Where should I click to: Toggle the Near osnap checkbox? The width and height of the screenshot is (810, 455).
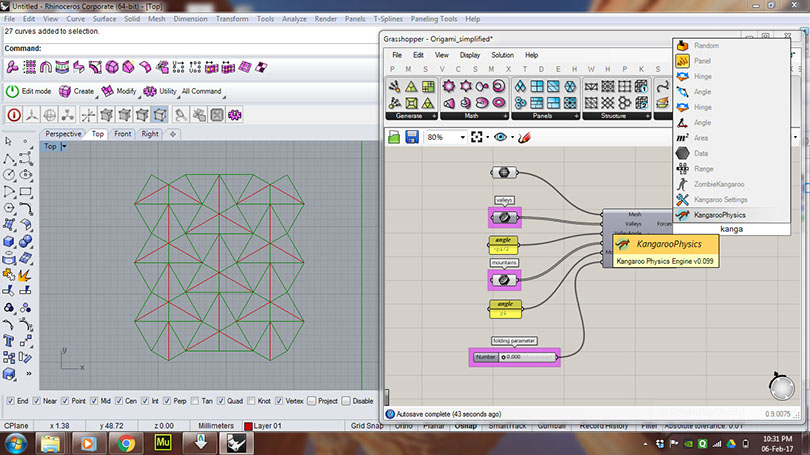pyautogui.click(x=36, y=401)
